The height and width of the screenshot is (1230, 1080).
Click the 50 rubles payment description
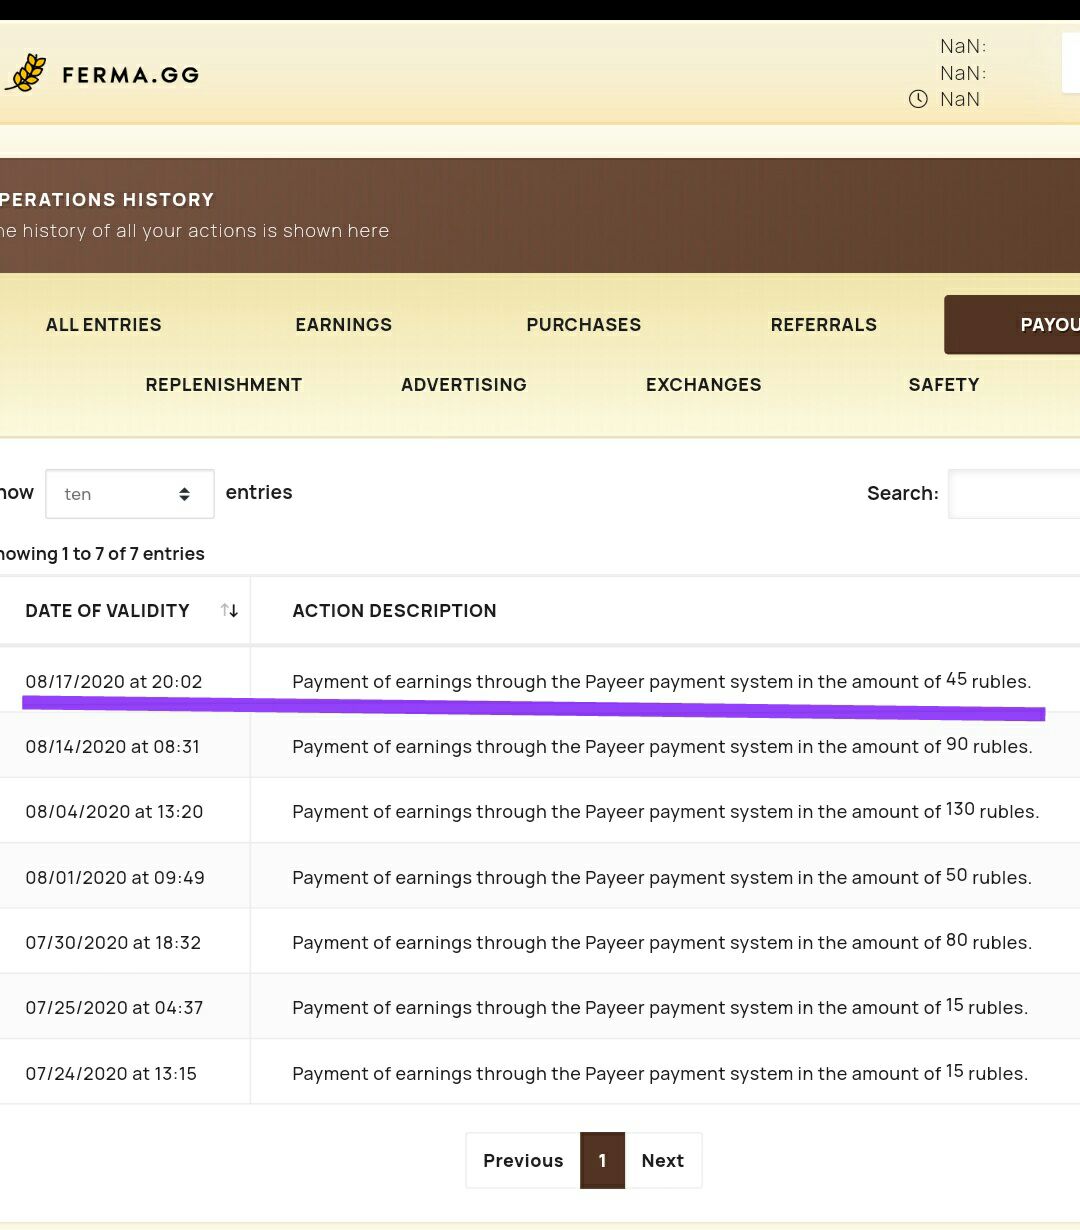coord(662,877)
